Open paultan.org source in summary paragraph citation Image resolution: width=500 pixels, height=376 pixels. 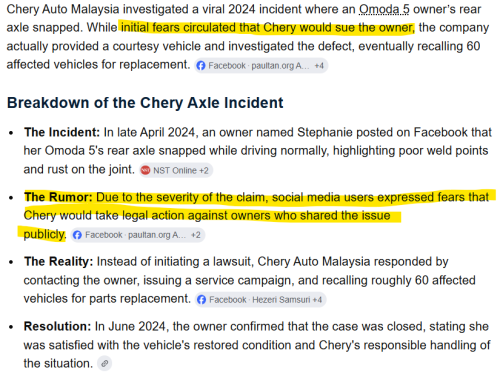[280, 66]
